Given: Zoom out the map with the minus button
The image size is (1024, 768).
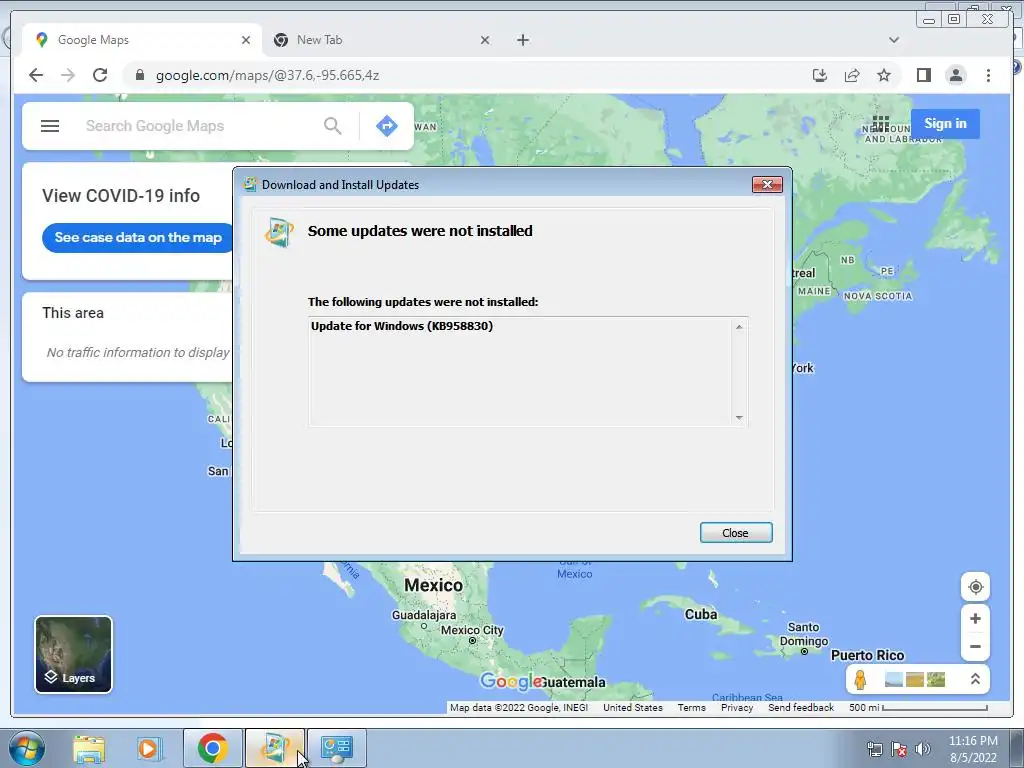Looking at the screenshot, I should (x=975, y=647).
